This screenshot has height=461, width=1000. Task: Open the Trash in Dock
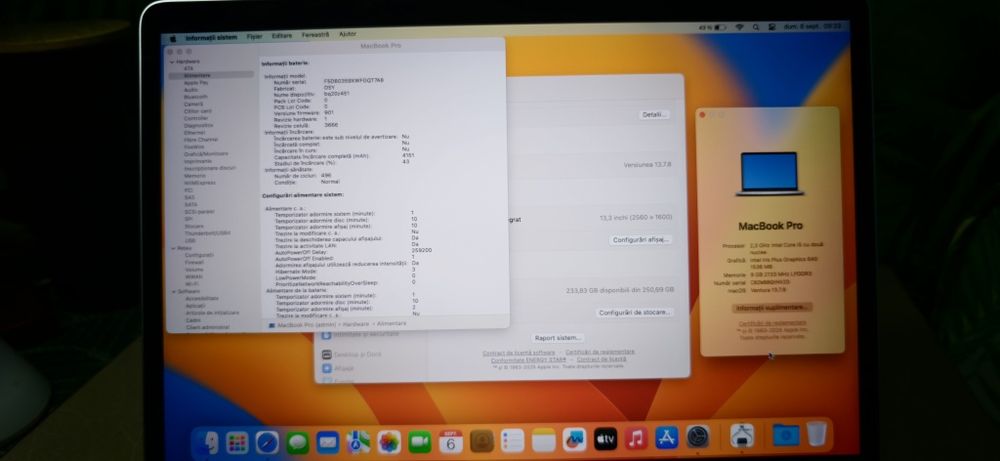tap(816, 434)
